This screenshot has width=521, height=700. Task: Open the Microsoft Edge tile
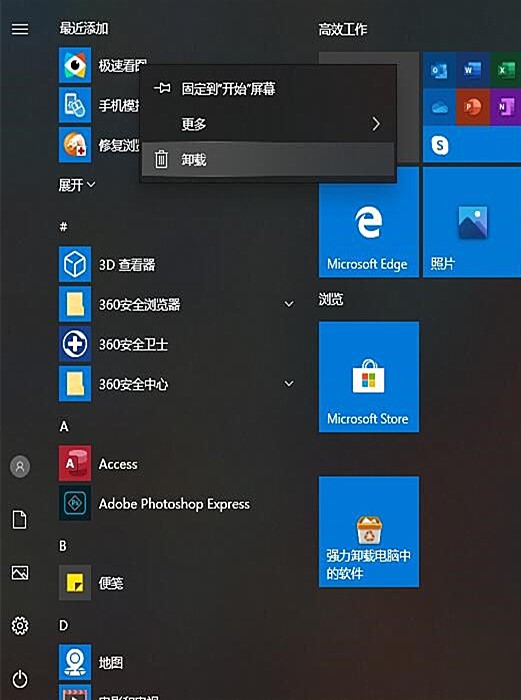[369, 222]
